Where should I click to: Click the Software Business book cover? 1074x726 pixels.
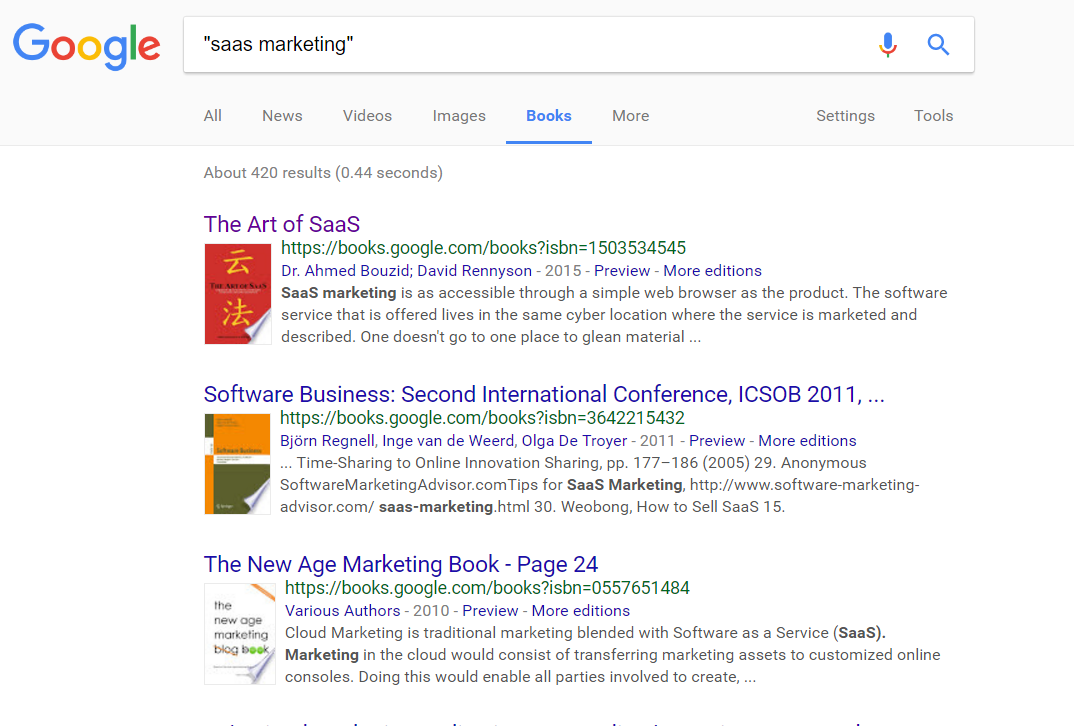pyautogui.click(x=238, y=464)
